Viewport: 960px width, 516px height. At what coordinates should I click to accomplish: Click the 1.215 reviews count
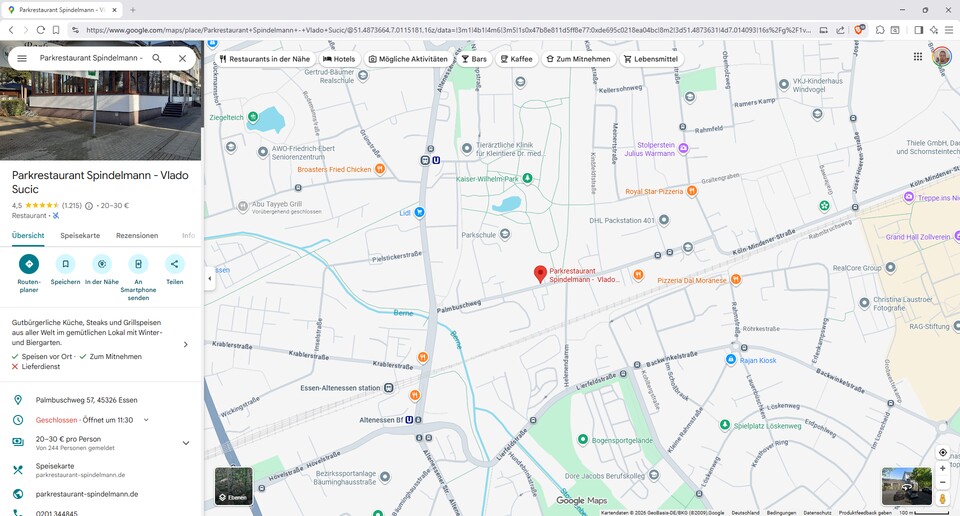point(72,206)
